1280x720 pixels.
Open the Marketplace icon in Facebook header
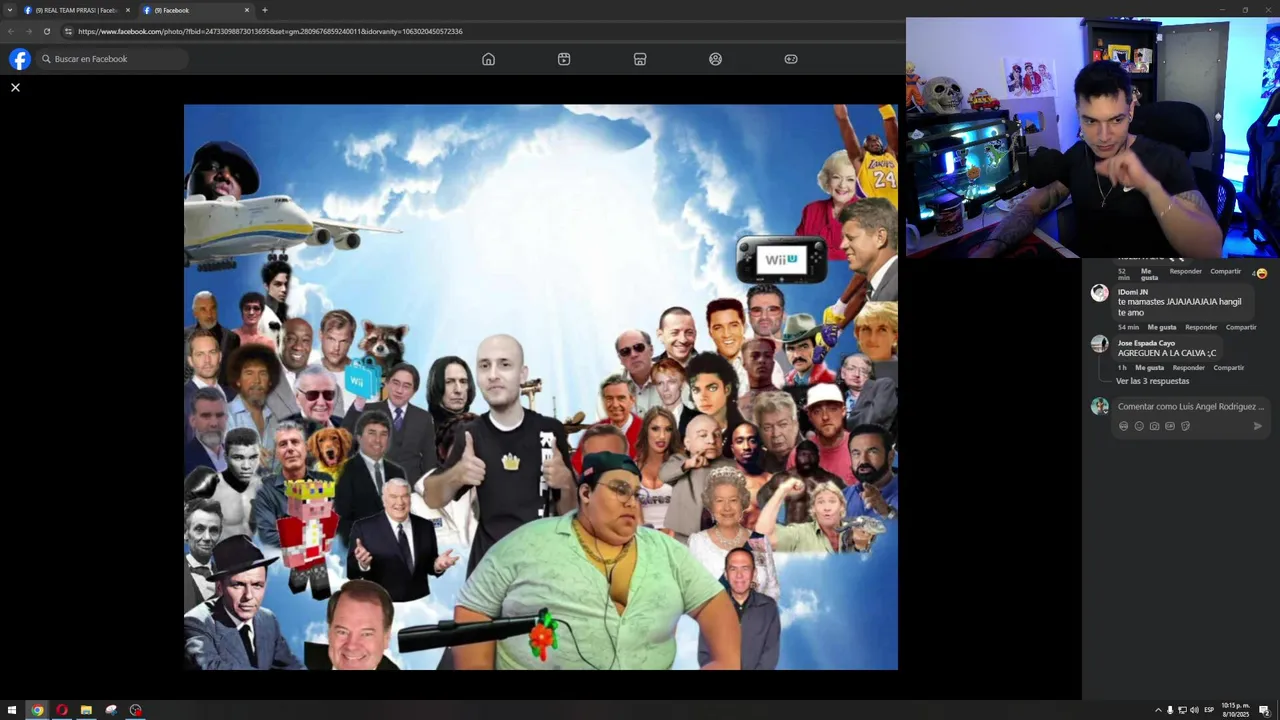(x=640, y=59)
